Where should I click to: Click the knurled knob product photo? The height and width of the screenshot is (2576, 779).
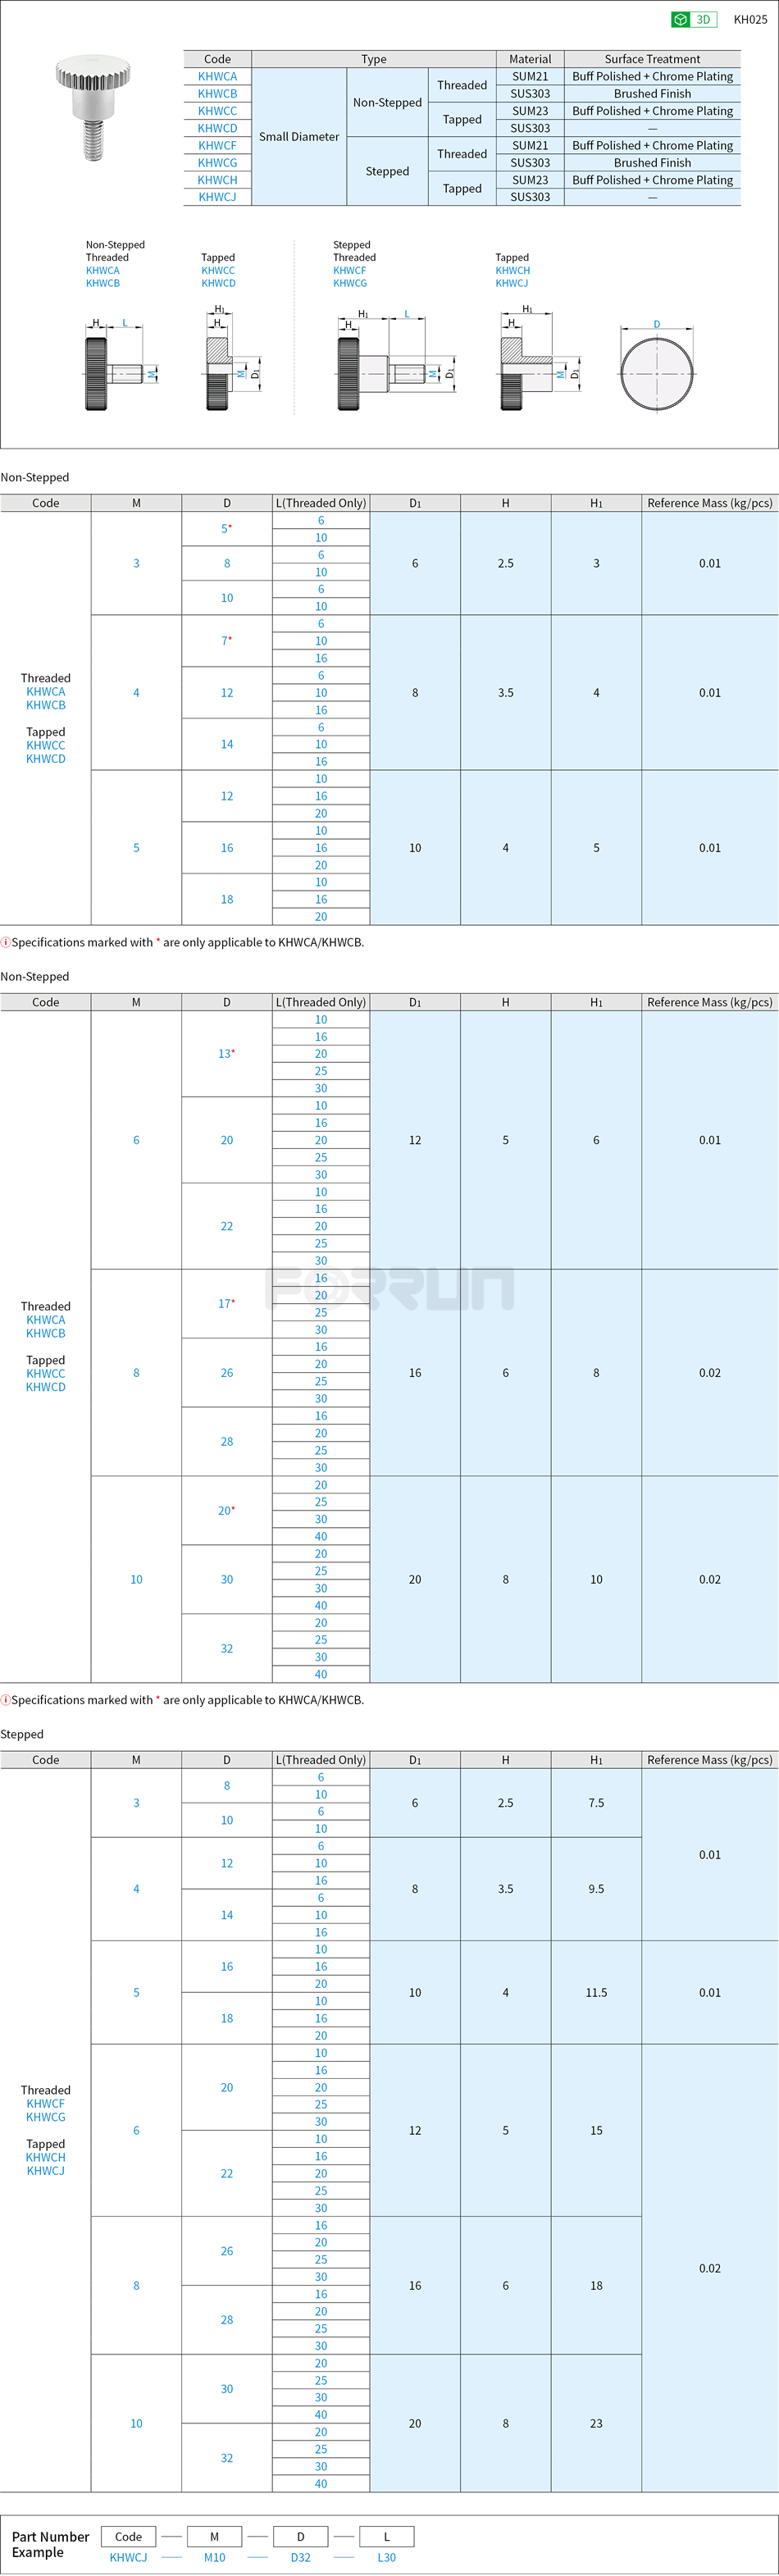pyautogui.click(x=94, y=108)
